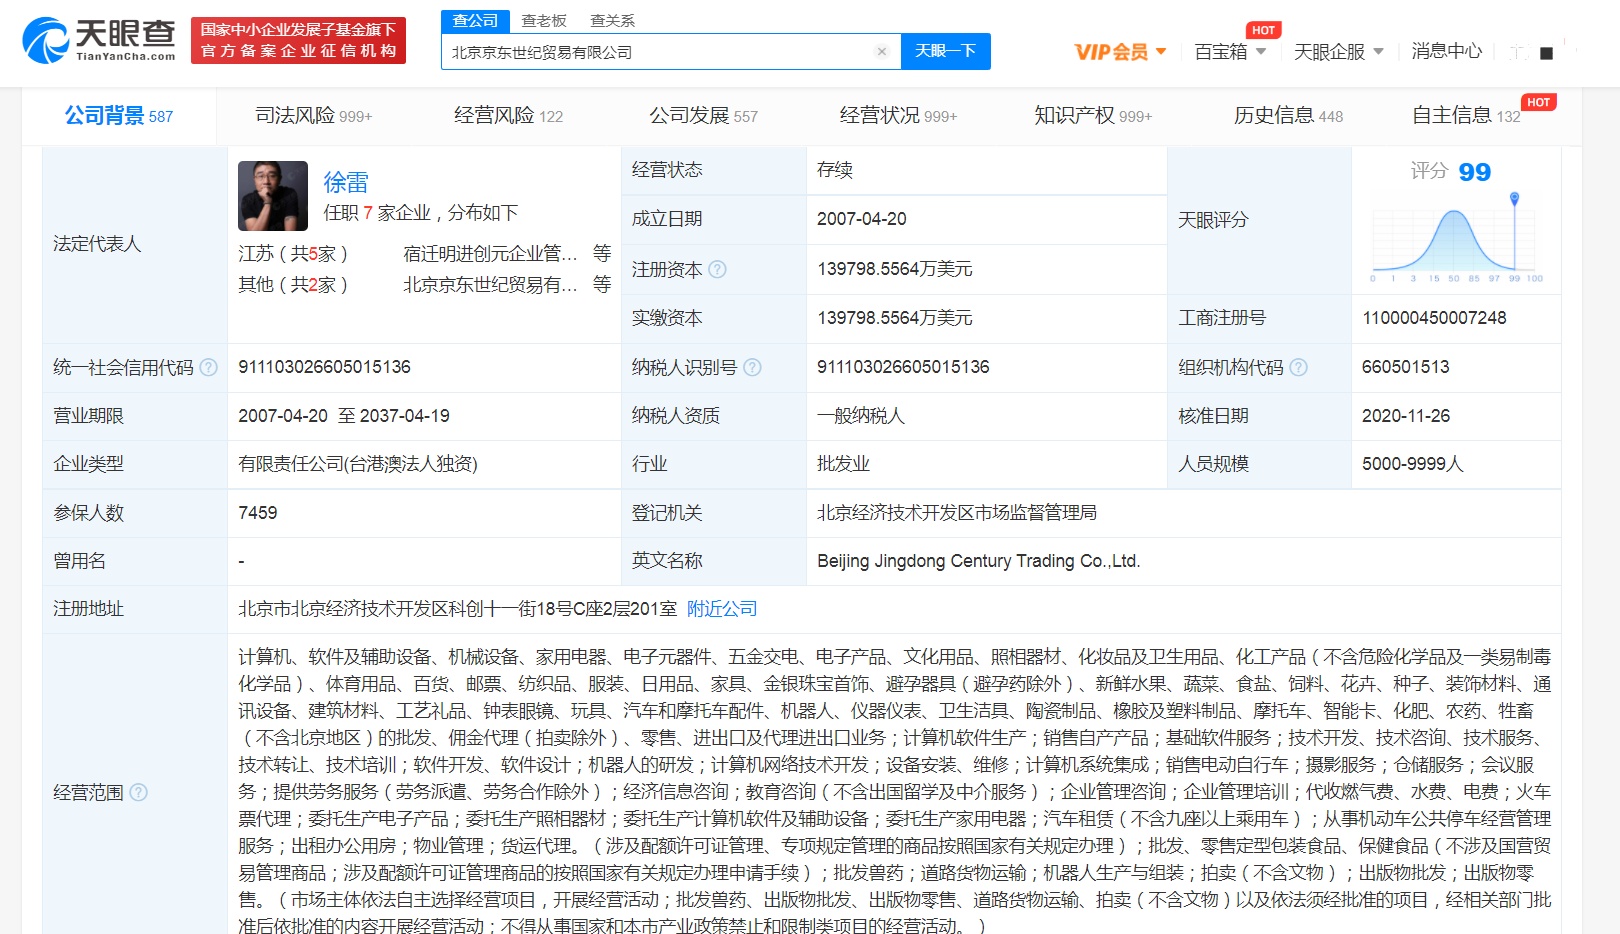Select 成立日期 value 2007-04-20

coord(861,219)
